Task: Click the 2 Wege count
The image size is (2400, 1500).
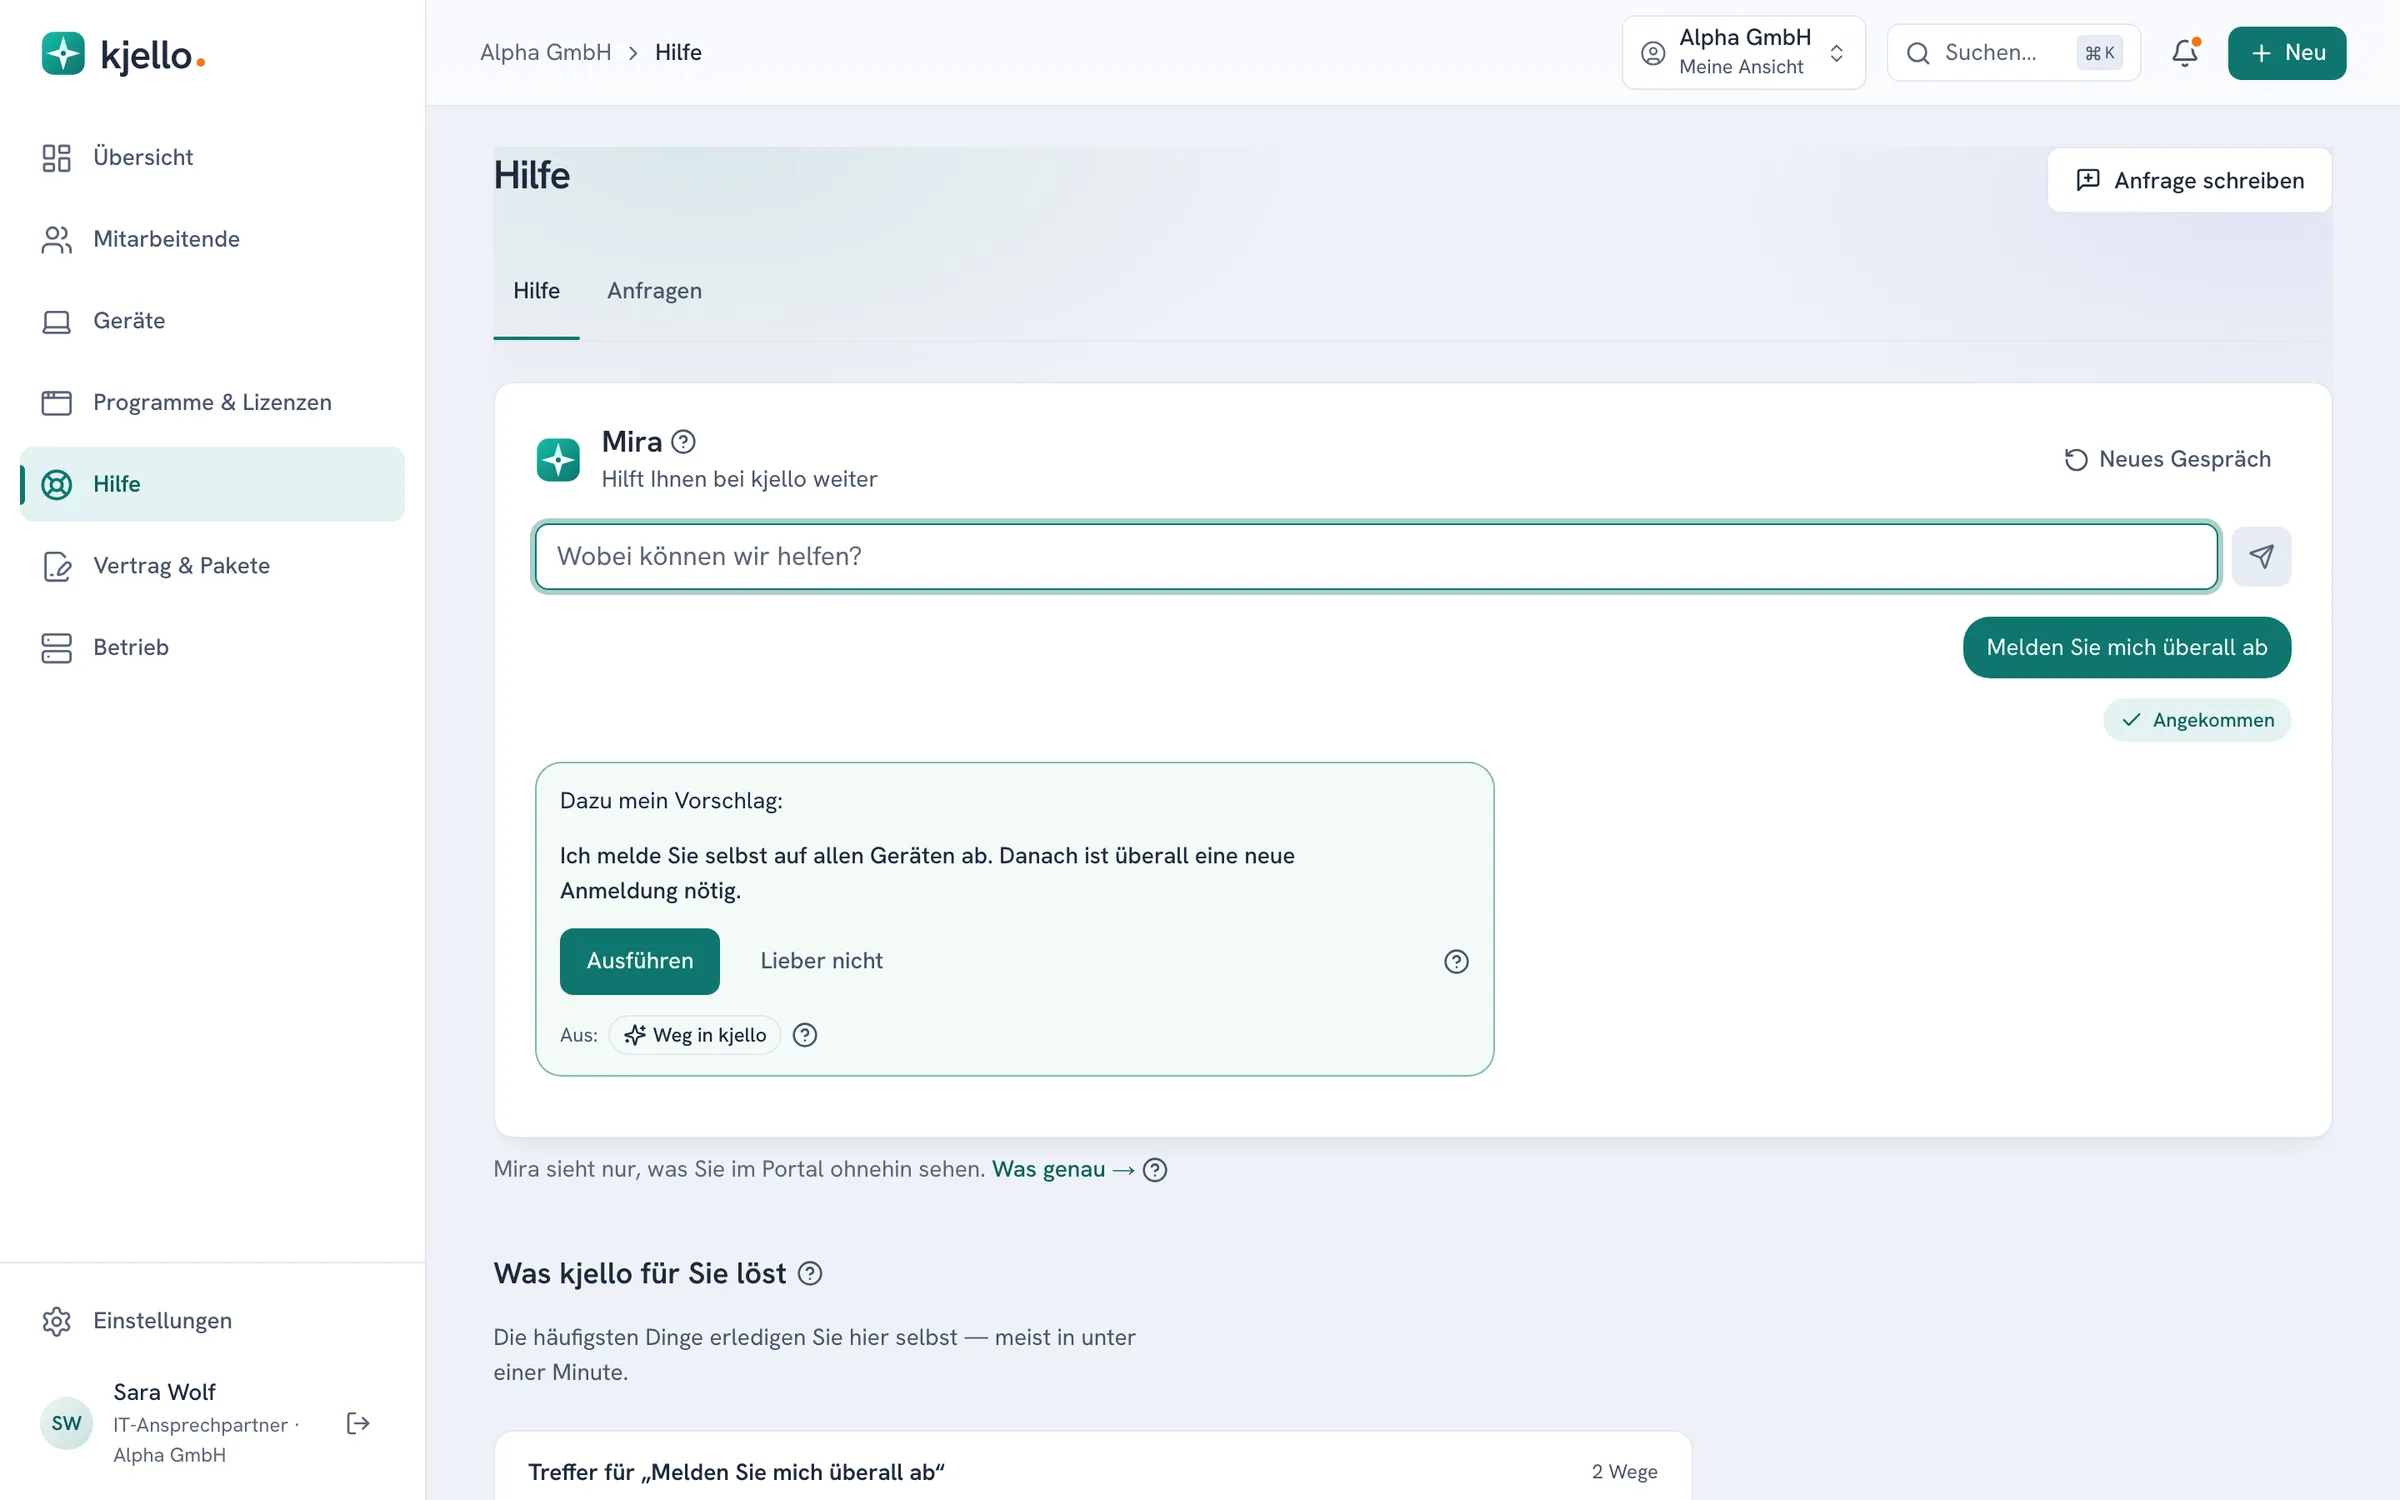Action: click(1624, 1472)
